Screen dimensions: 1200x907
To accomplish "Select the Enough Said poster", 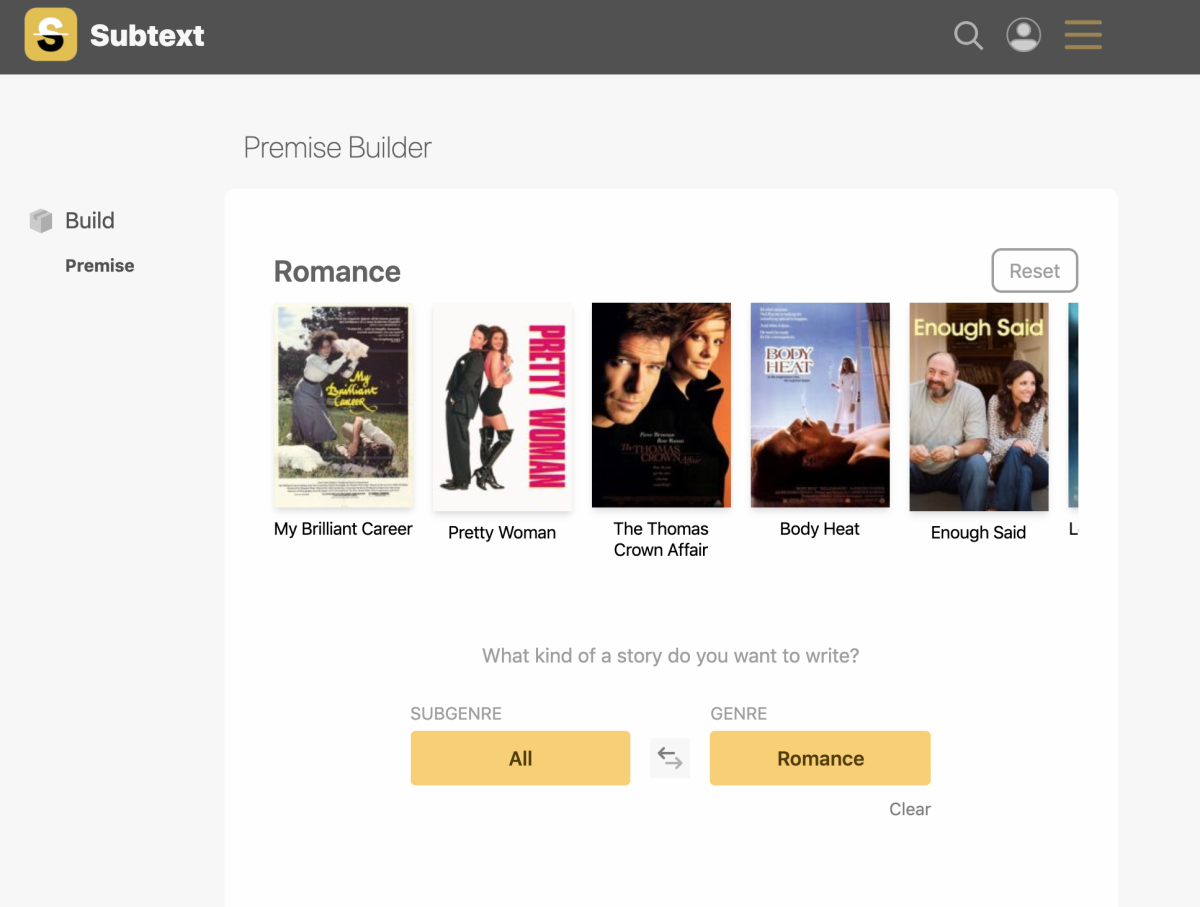I will 979,407.
